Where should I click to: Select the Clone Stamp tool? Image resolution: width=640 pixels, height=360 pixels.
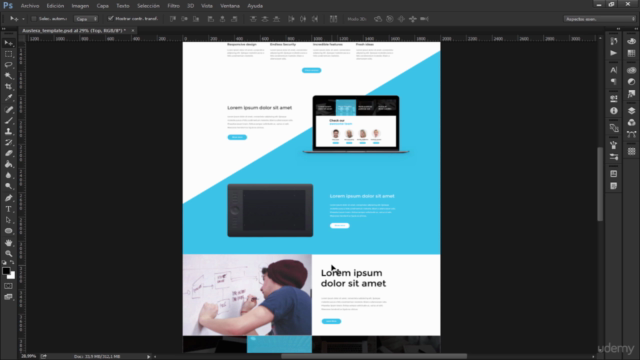(x=8, y=131)
